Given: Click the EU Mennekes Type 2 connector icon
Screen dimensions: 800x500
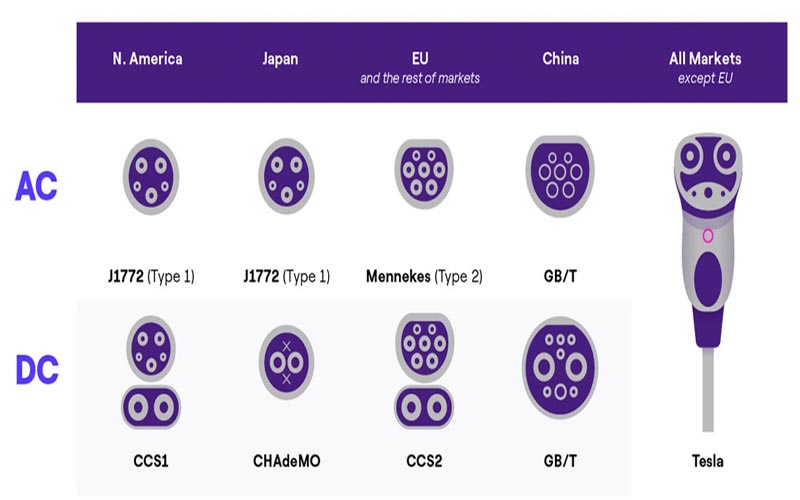Looking at the screenshot, I should [424, 174].
